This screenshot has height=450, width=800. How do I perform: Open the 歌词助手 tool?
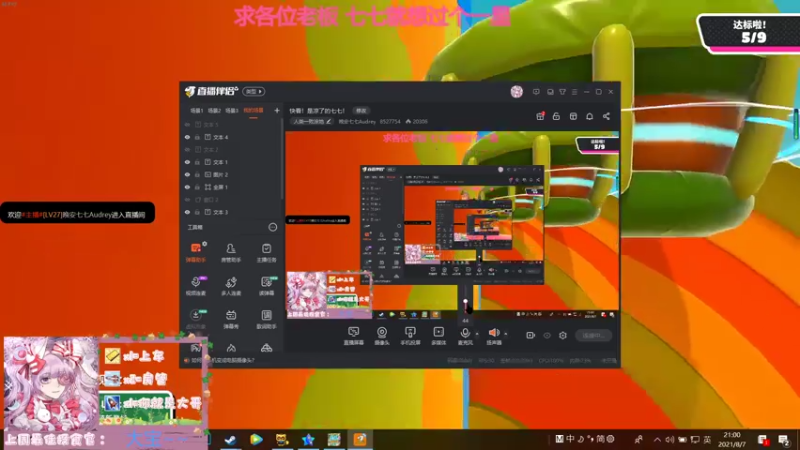[x=266, y=319]
